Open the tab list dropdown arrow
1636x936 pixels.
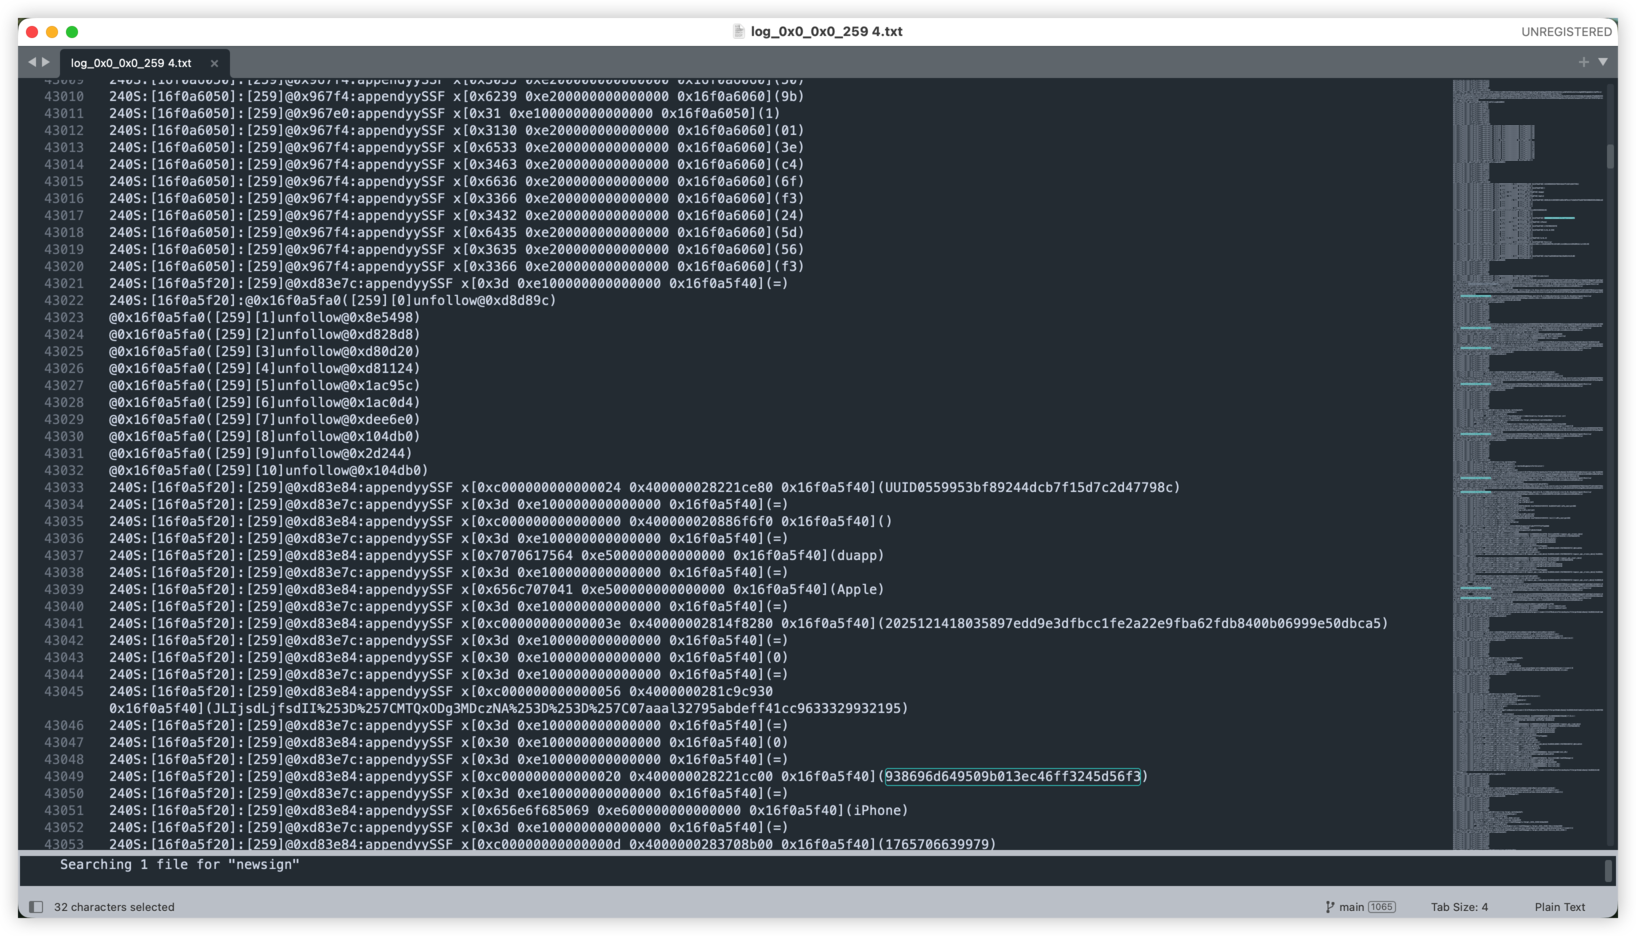coord(1603,62)
